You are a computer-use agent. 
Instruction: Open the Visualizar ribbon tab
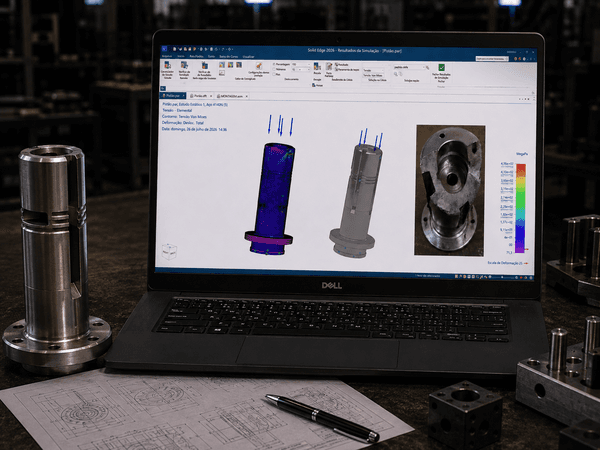point(248,57)
